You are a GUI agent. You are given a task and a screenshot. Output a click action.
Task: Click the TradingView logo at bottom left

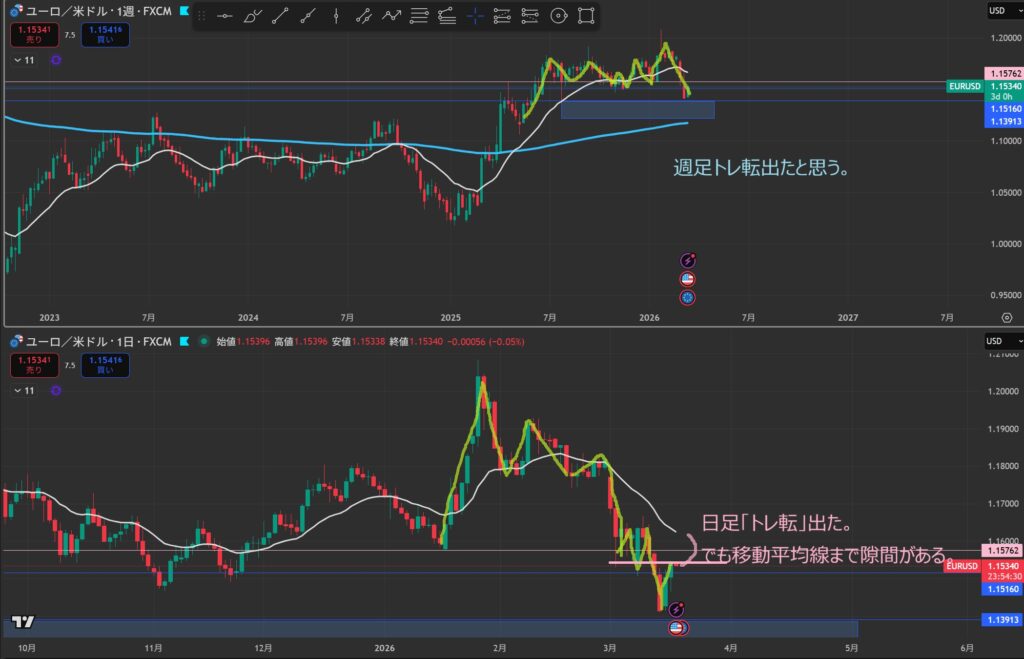(x=23, y=622)
